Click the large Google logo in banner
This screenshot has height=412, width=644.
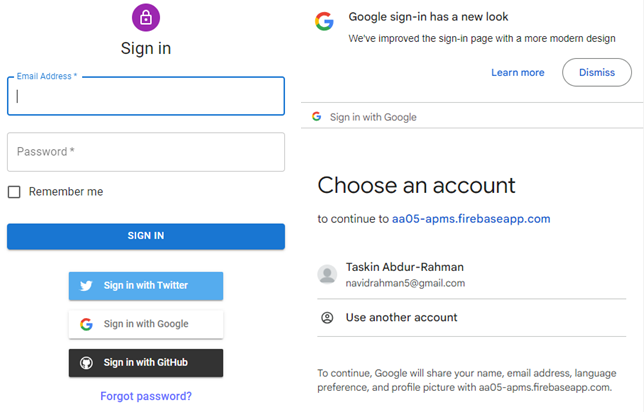pyautogui.click(x=324, y=21)
